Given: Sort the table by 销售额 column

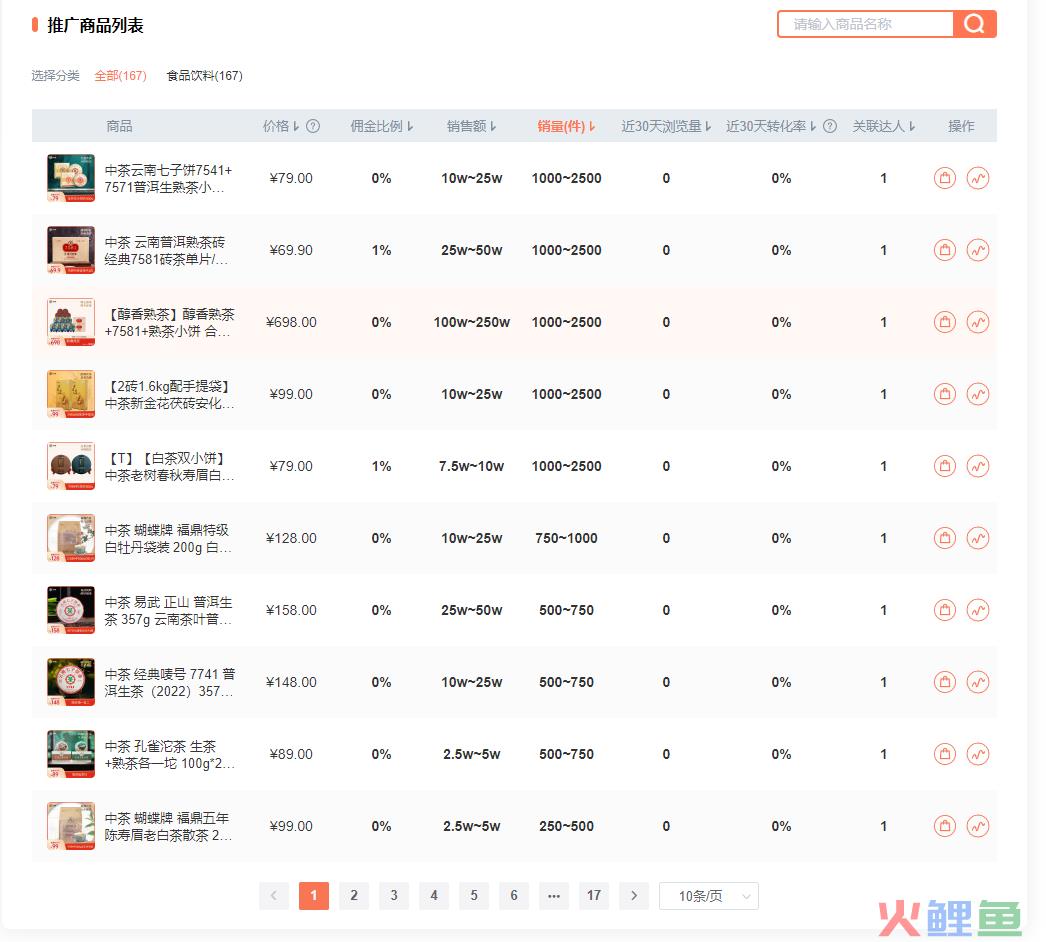Looking at the screenshot, I should click(471, 126).
